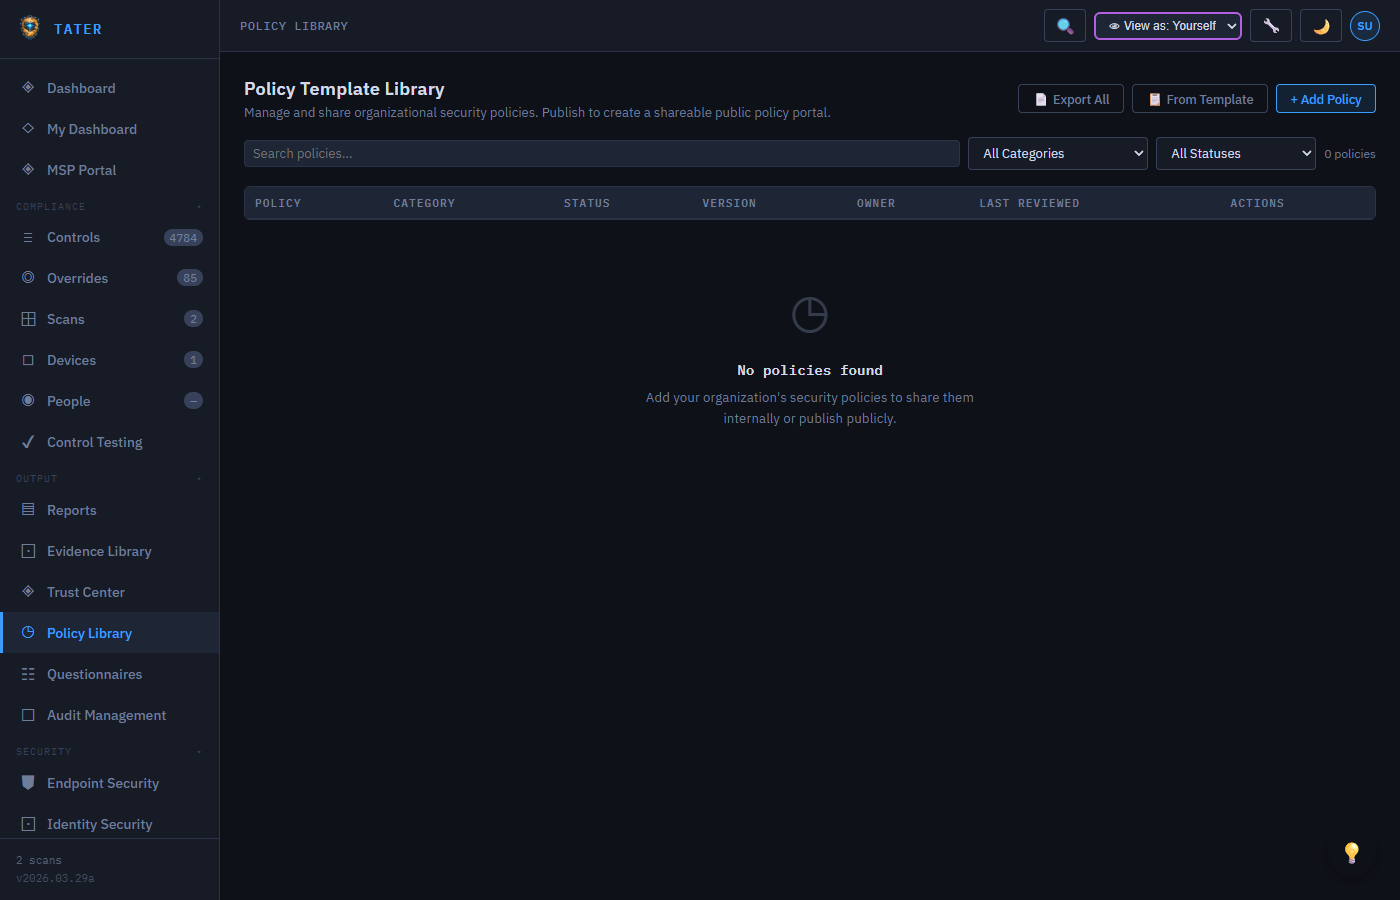Click the ACTIONS column header
Viewport: 1400px width, 900px height.
click(x=1257, y=203)
